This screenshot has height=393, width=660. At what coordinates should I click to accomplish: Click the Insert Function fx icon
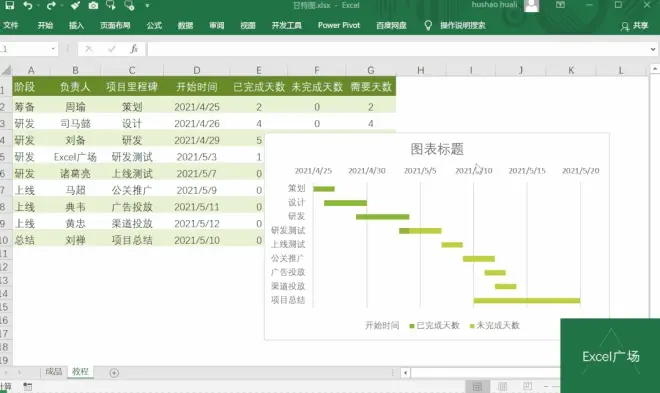click(134, 49)
